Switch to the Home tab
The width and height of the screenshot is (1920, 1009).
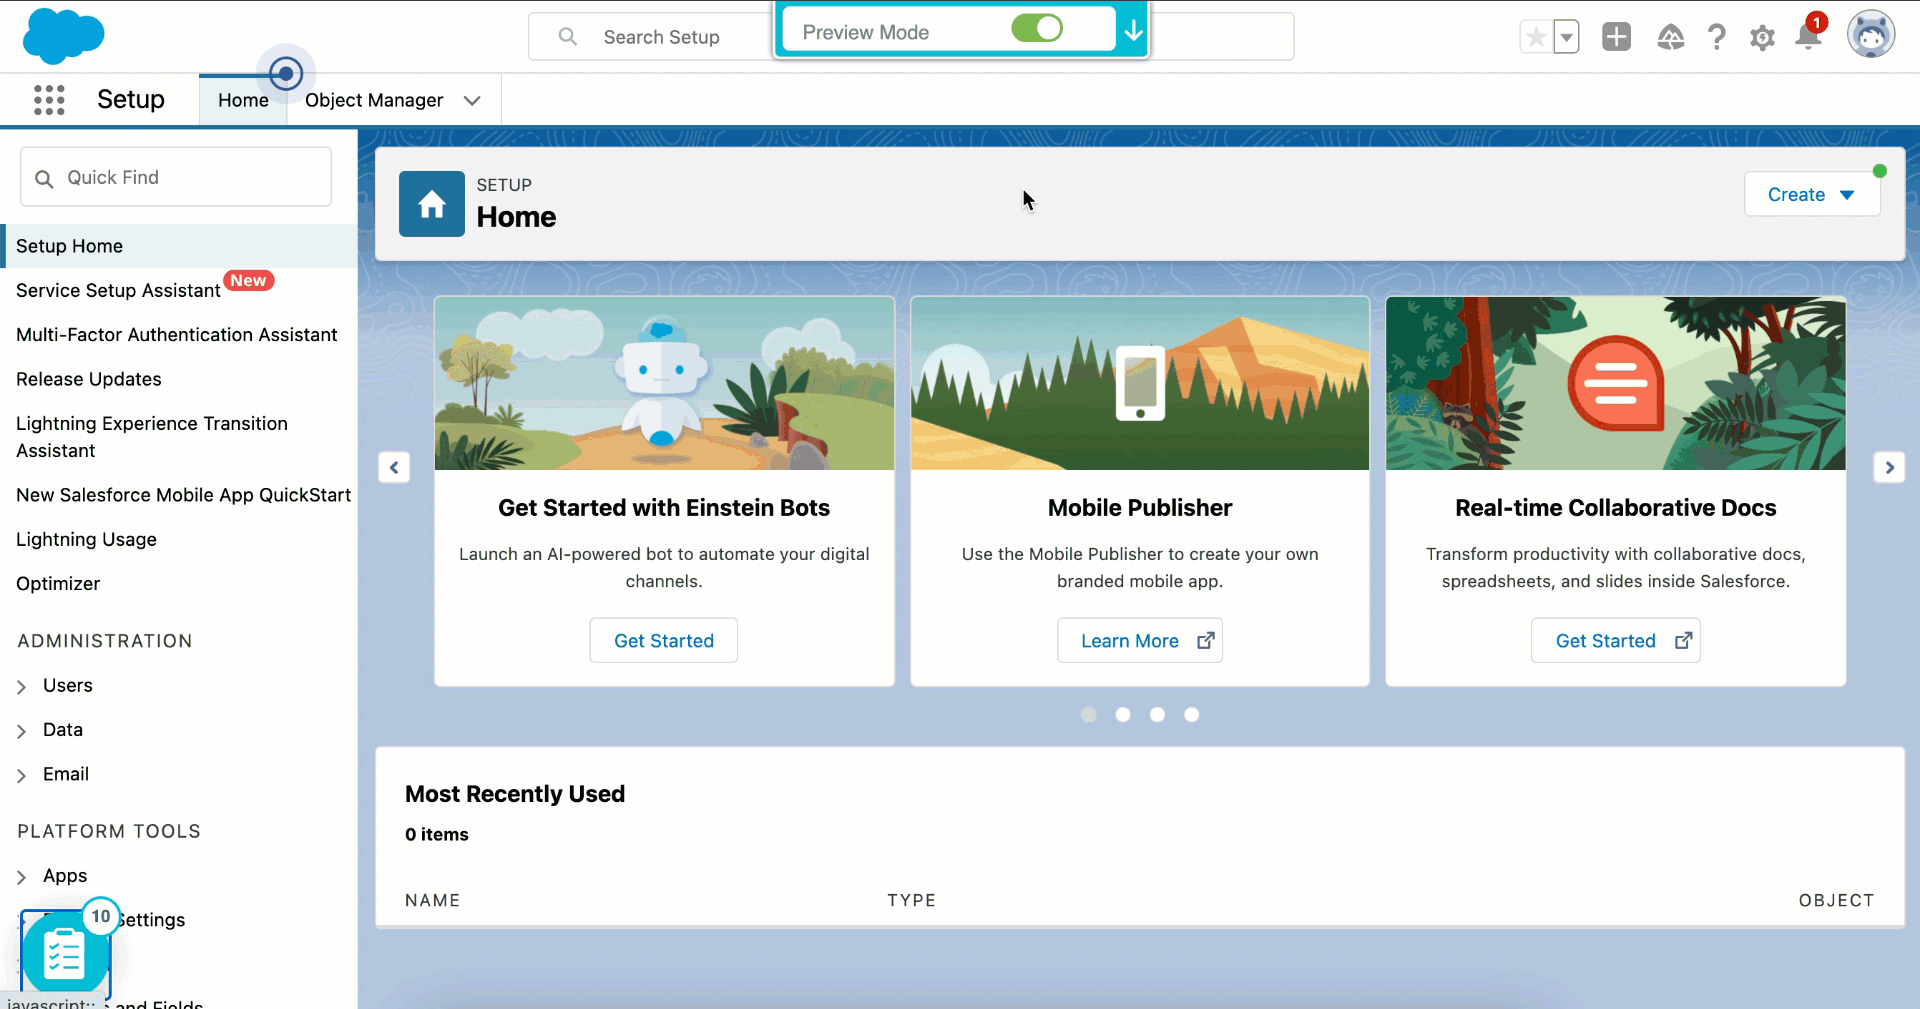[243, 100]
